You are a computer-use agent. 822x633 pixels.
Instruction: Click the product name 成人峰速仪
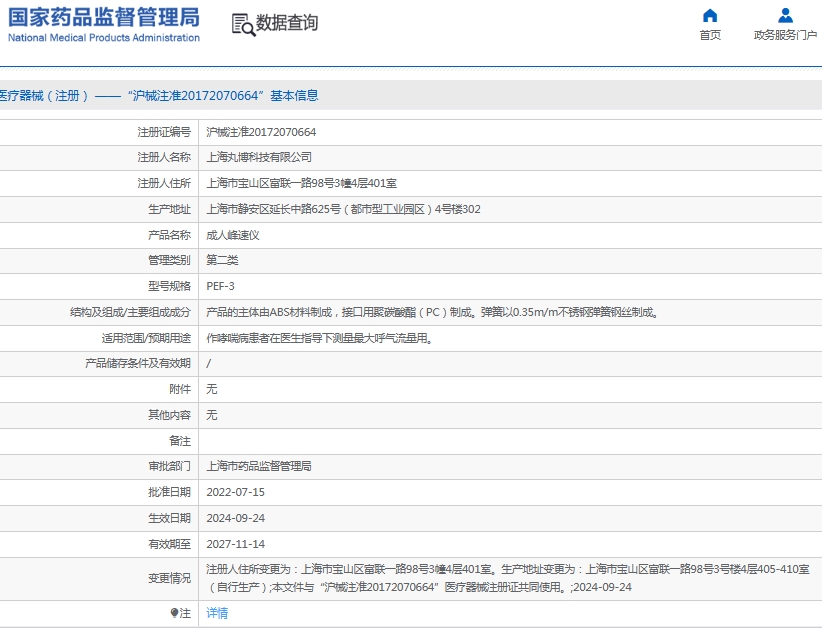[233, 235]
